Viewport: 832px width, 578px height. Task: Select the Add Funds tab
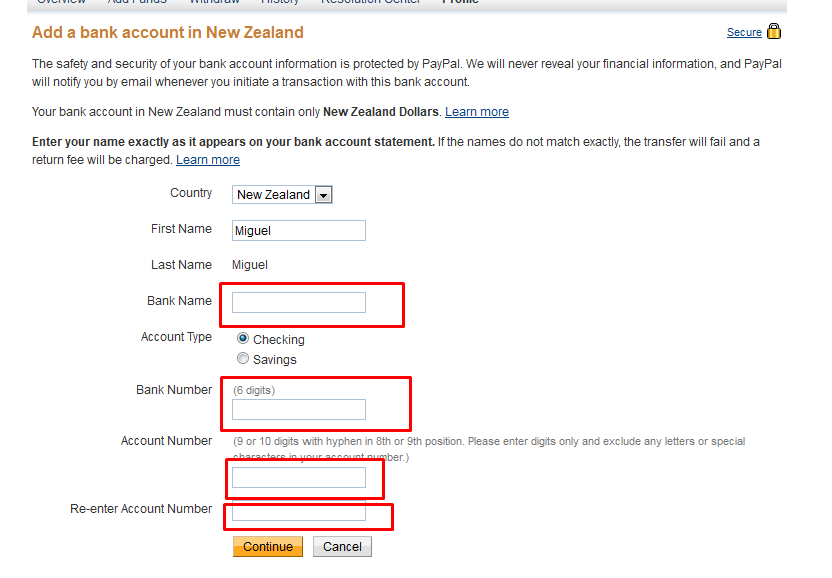(x=137, y=3)
